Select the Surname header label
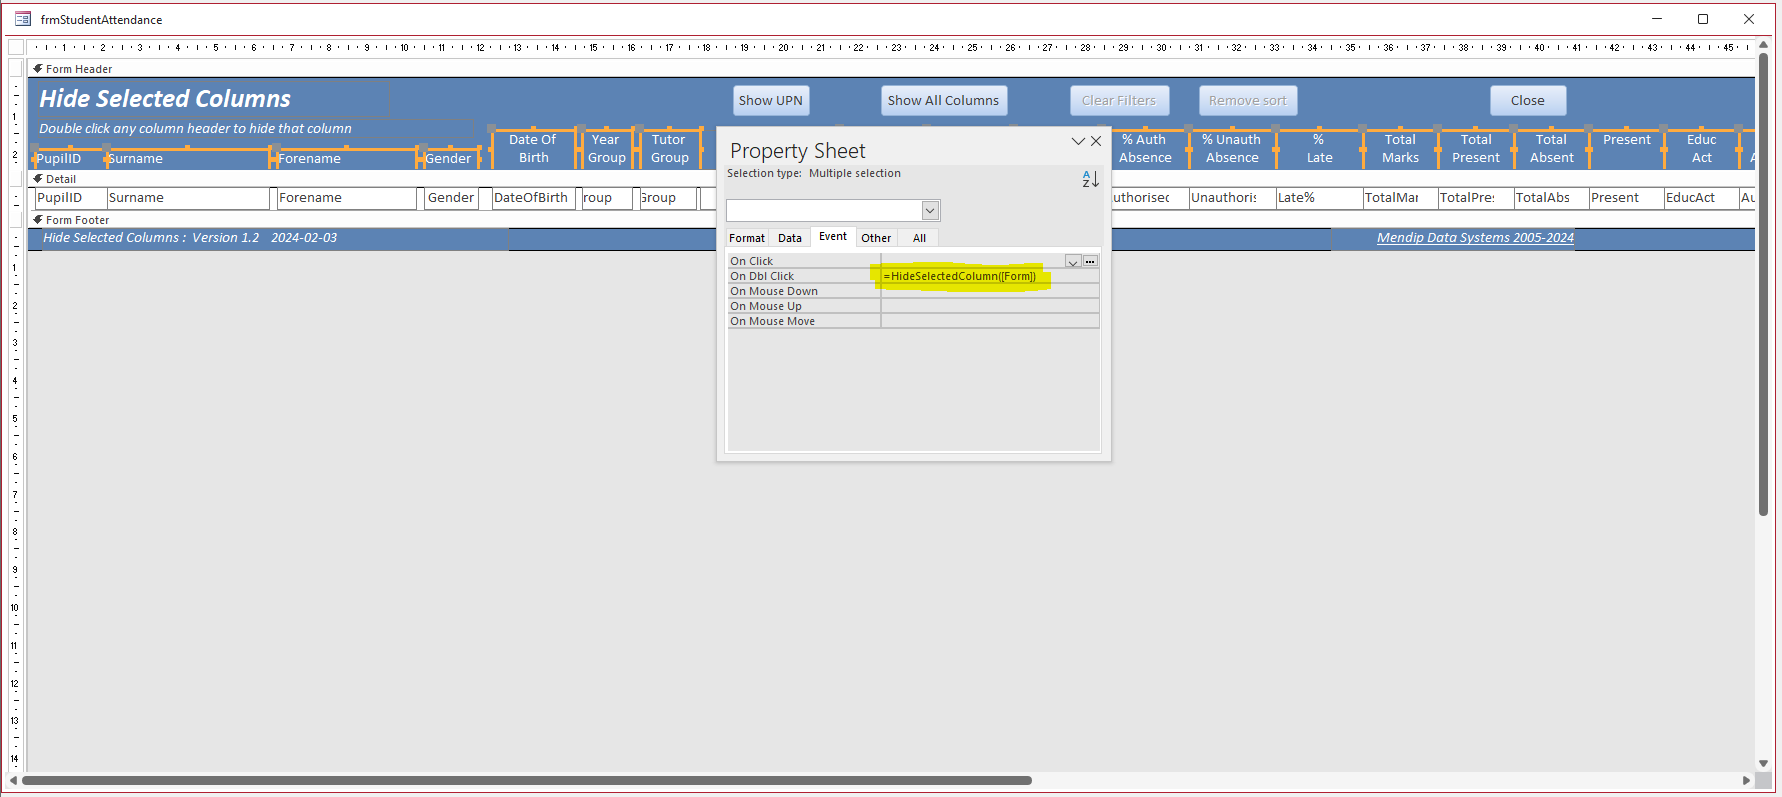The width and height of the screenshot is (1782, 797). (x=188, y=158)
